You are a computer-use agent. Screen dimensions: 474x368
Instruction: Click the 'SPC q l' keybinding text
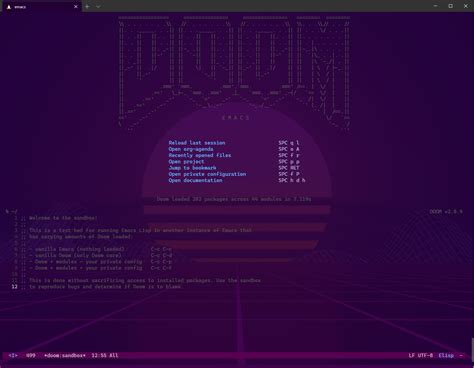[x=289, y=143]
